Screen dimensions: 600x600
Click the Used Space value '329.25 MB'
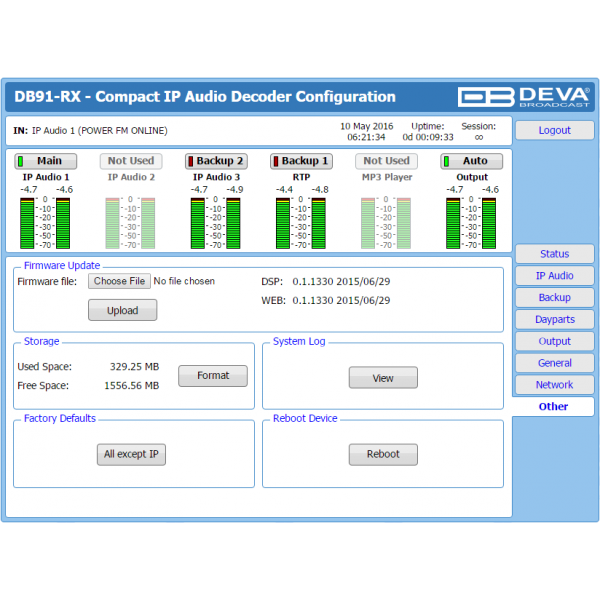[134, 367]
